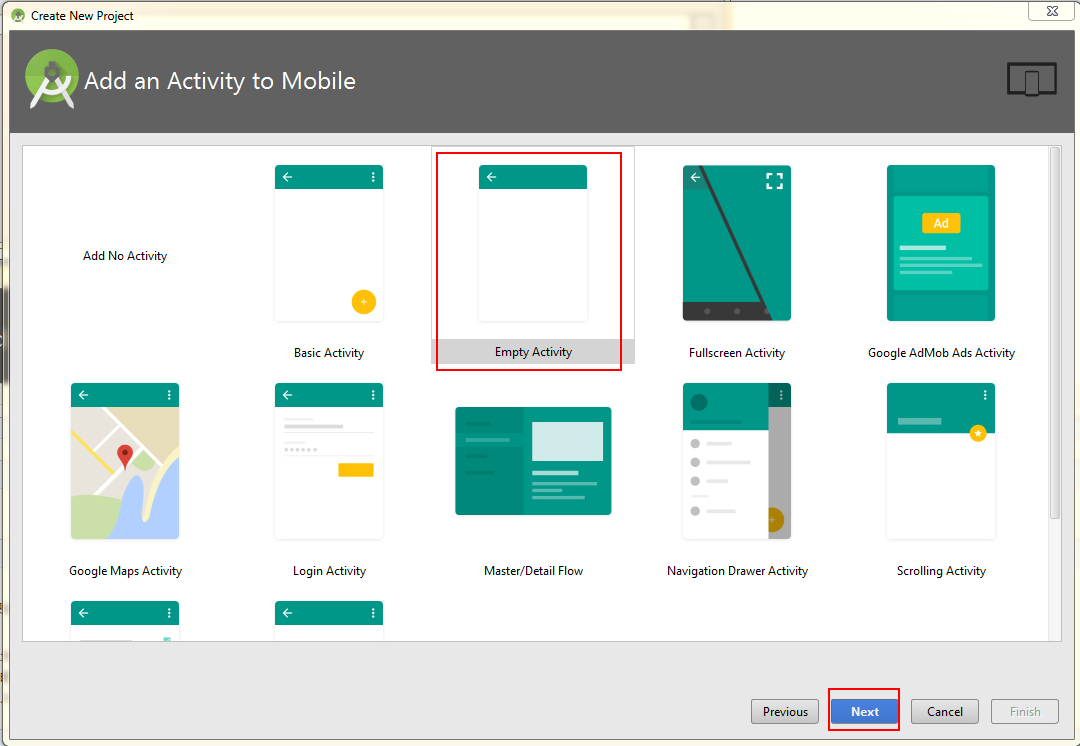The image size is (1080, 746).
Task: Click the Android Studio logo in the header
Action: point(52,79)
